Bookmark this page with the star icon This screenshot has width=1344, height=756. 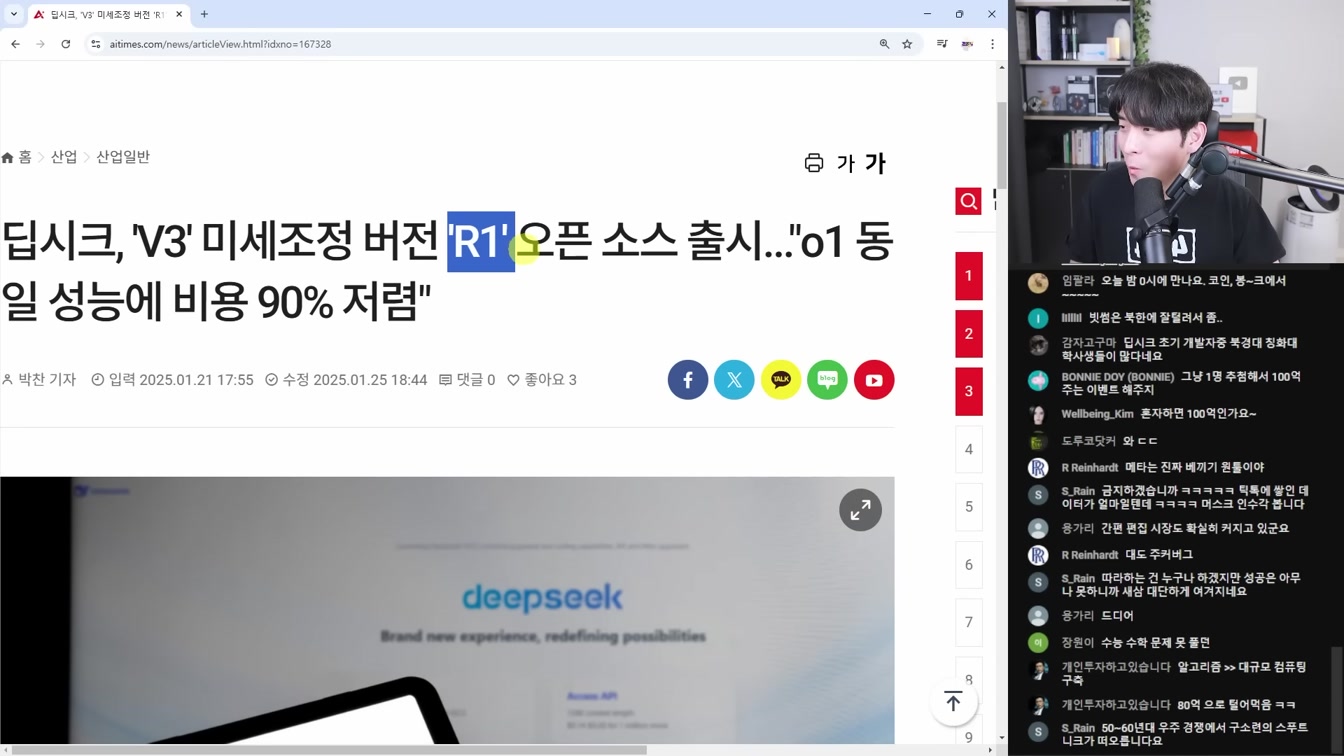click(x=907, y=44)
